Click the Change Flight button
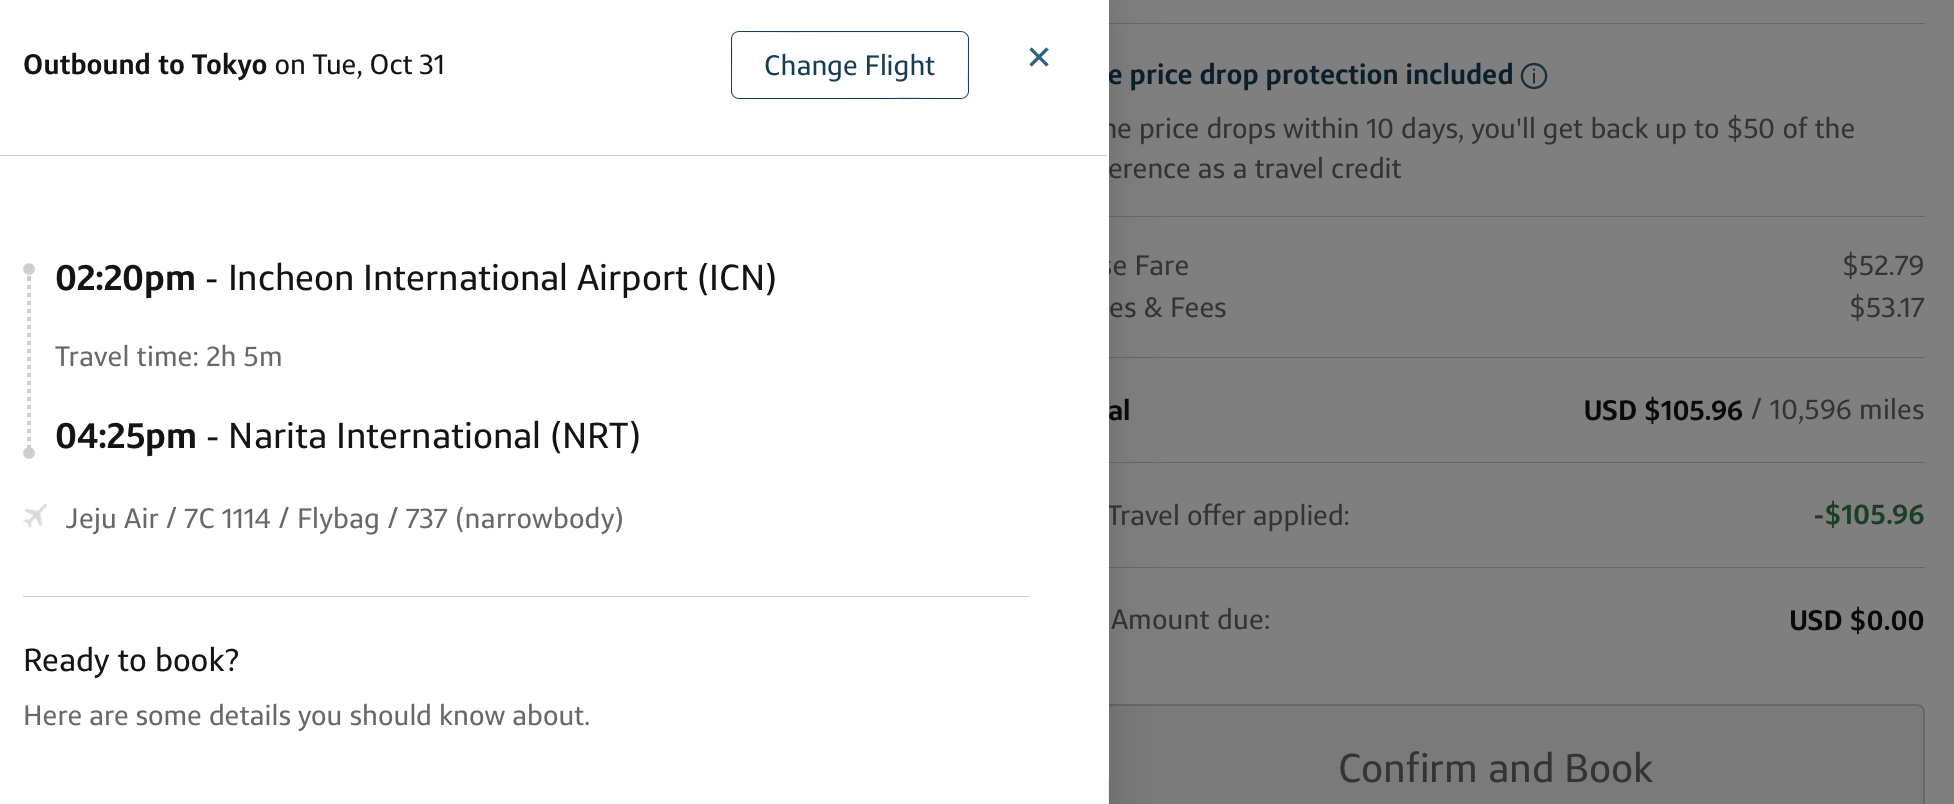1954x804 pixels. (849, 65)
